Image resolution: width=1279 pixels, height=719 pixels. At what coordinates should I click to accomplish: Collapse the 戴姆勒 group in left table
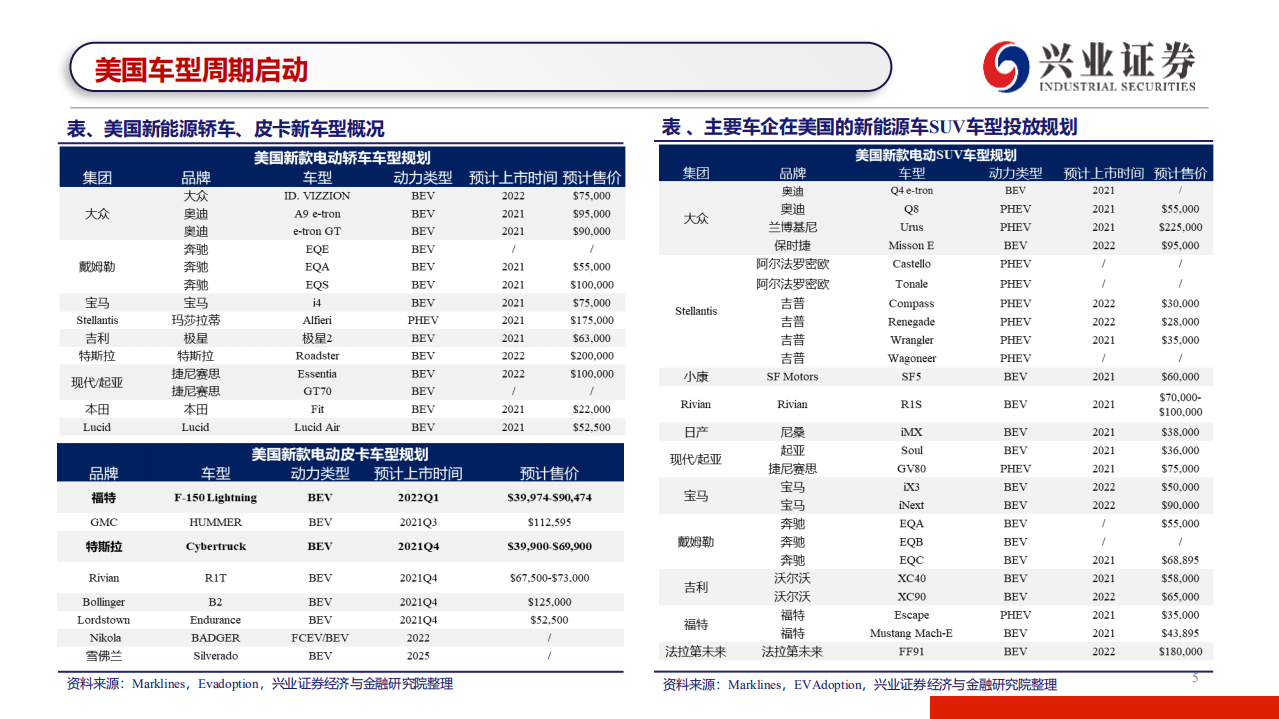click(x=96, y=266)
